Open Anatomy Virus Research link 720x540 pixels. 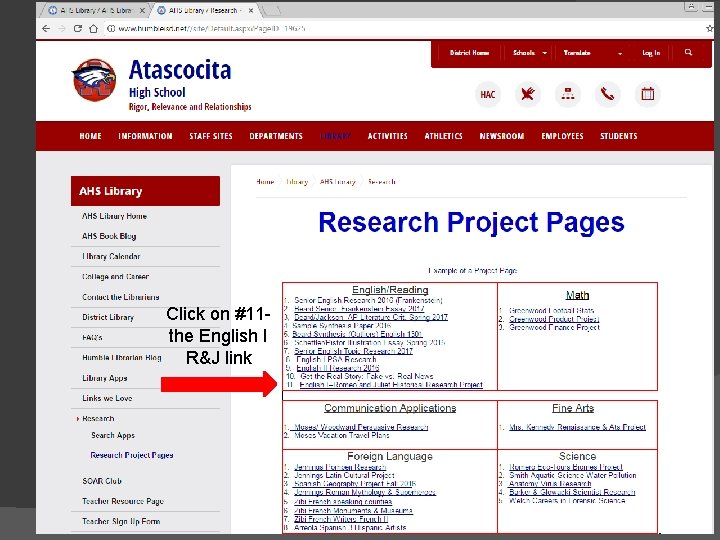[550, 484]
